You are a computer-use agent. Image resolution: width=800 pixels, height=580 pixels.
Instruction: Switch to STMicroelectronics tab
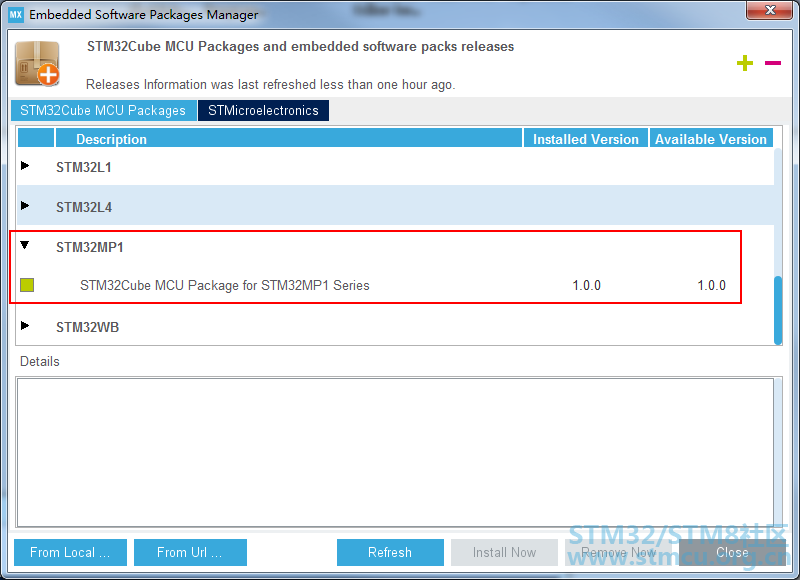263,110
